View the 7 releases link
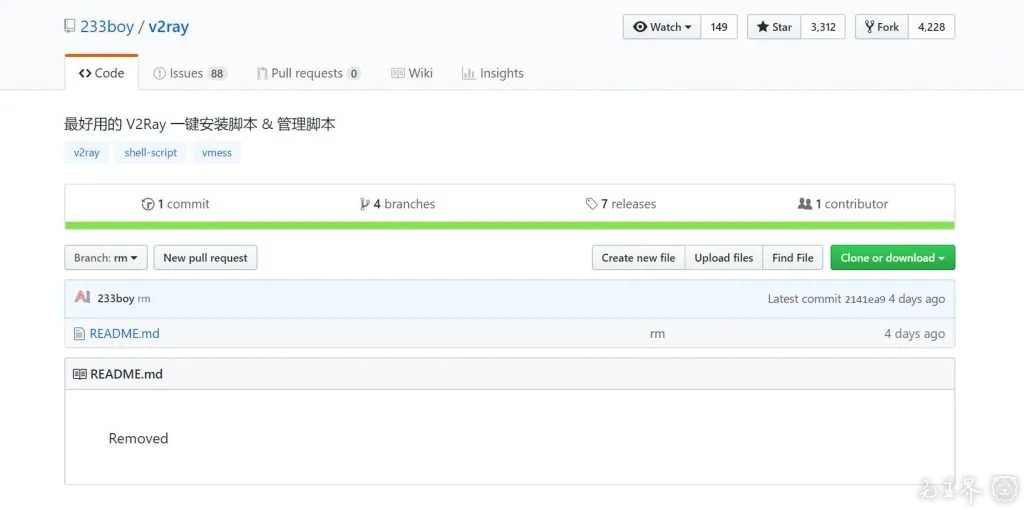The image size is (1024, 510). [x=621, y=204]
